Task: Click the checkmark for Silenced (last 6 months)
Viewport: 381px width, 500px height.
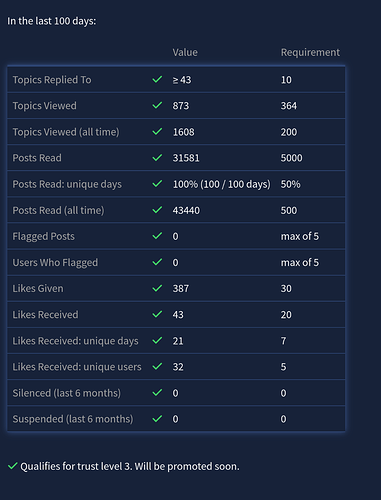Action: coord(157,393)
